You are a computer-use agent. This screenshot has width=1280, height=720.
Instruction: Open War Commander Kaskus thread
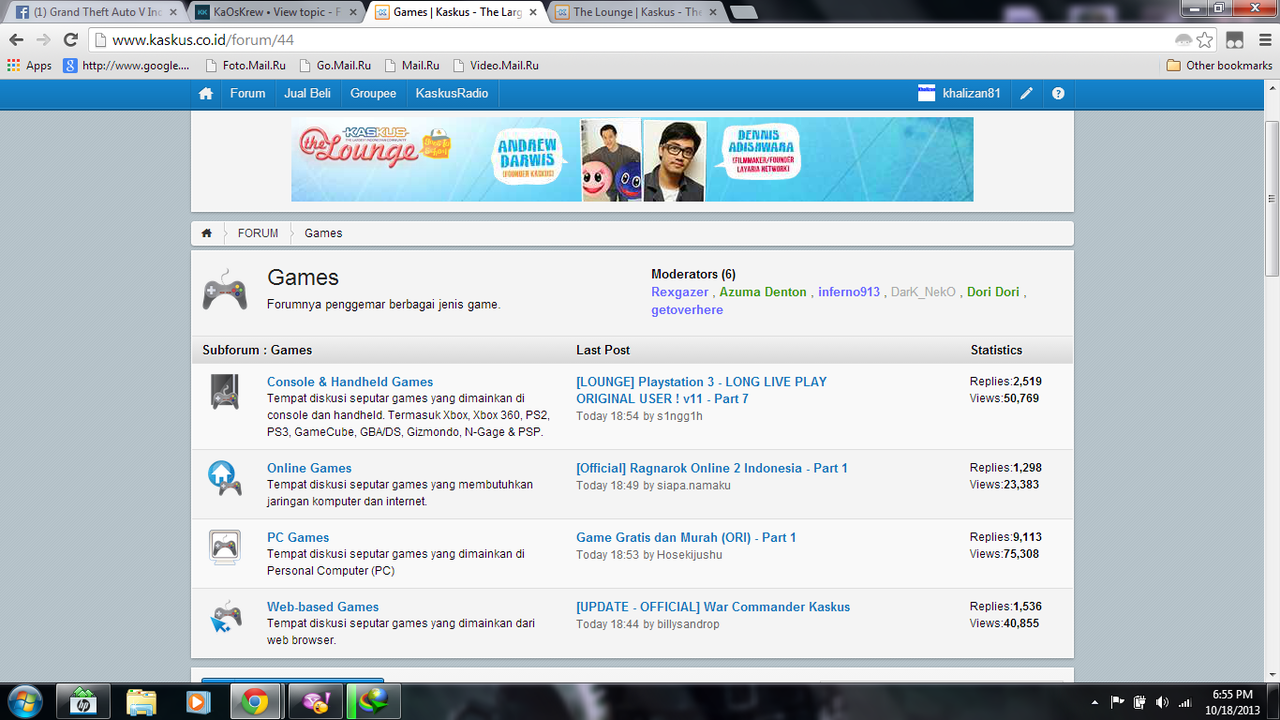pos(713,607)
